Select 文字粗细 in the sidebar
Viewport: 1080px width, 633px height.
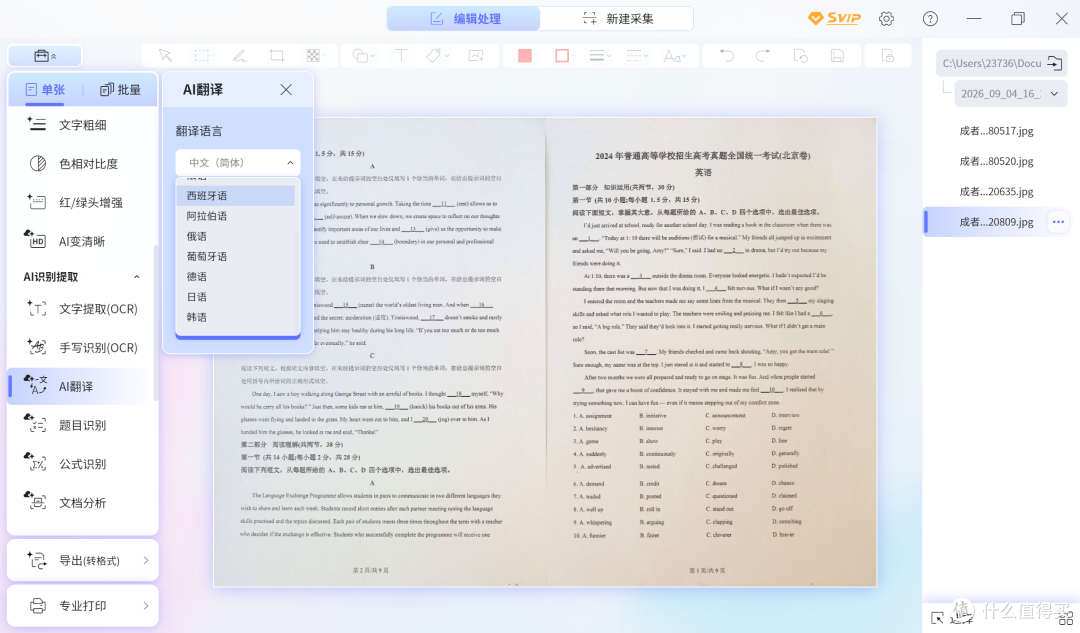click(81, 125)
